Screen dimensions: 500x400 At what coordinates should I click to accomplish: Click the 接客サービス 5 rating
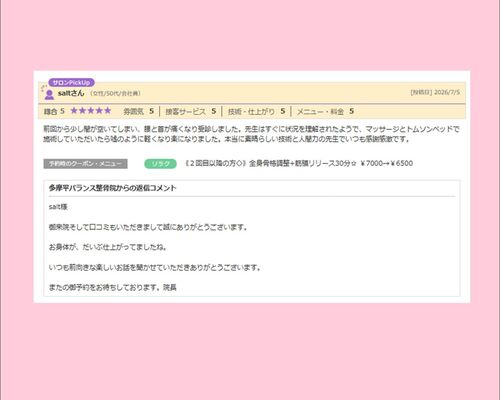[x=191, y=111]
